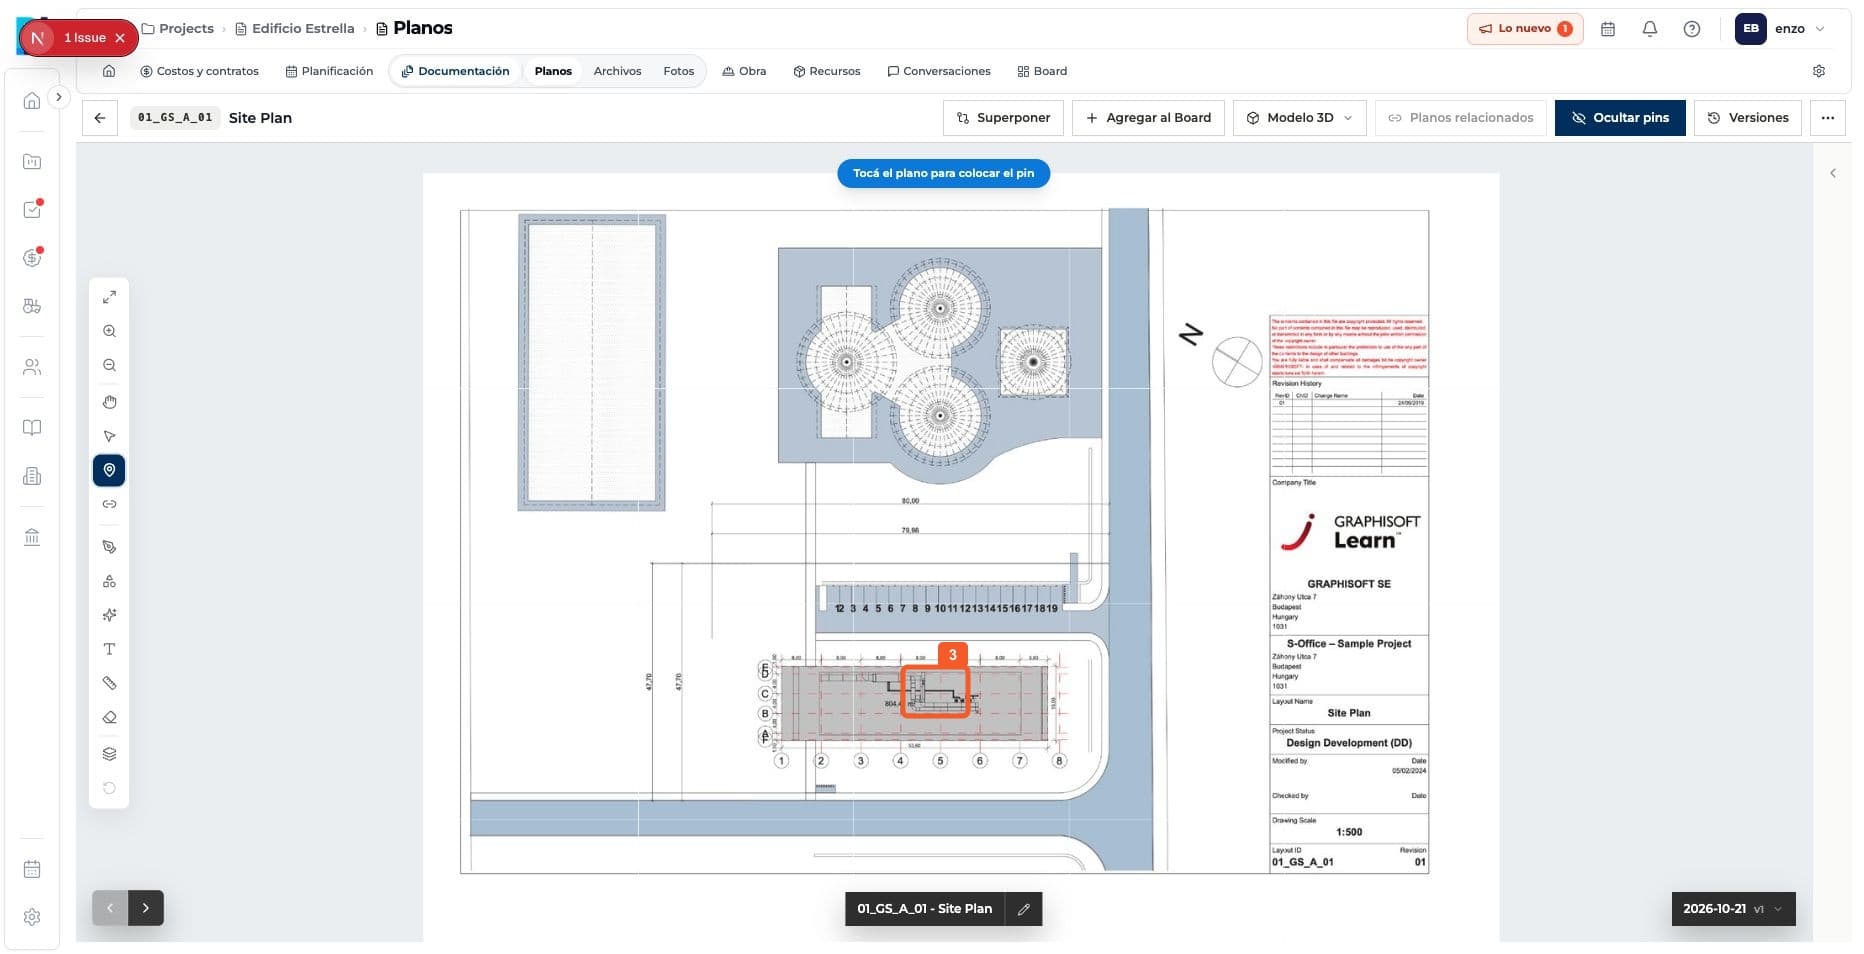Open the Versiones button
The image size is (1864, 954).
[1748, 118]
